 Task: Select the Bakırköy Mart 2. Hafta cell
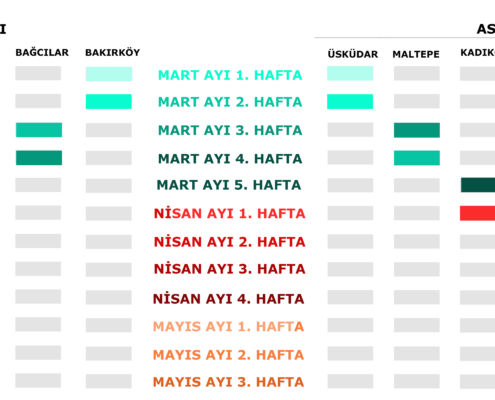coord(109,102)
